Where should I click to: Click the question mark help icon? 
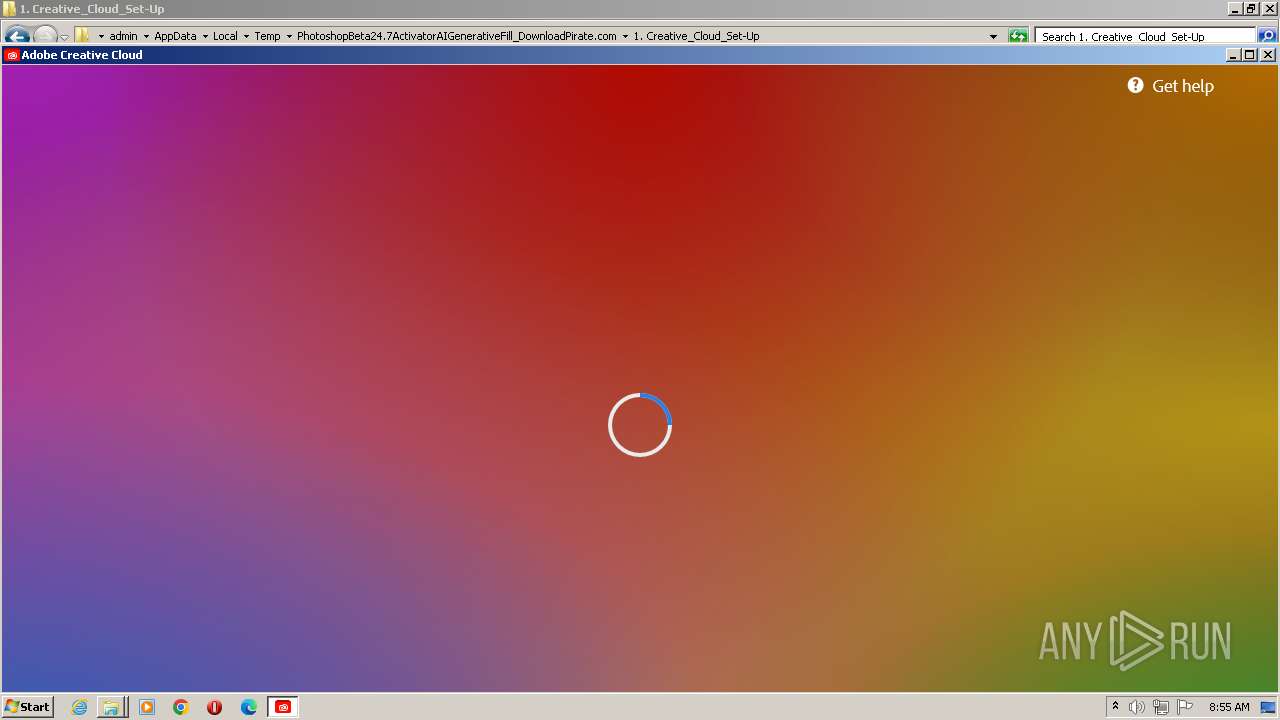click(x=1135, y=85)
